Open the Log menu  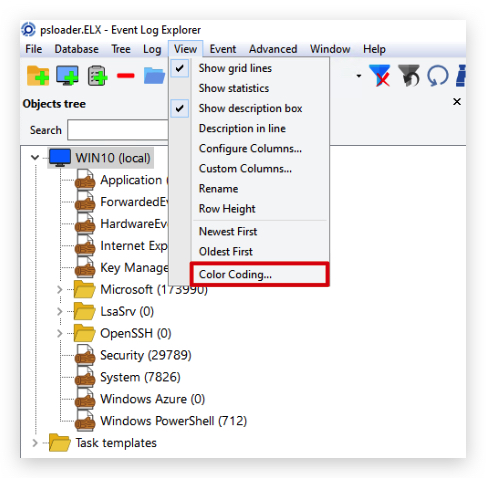coord(152,49)
